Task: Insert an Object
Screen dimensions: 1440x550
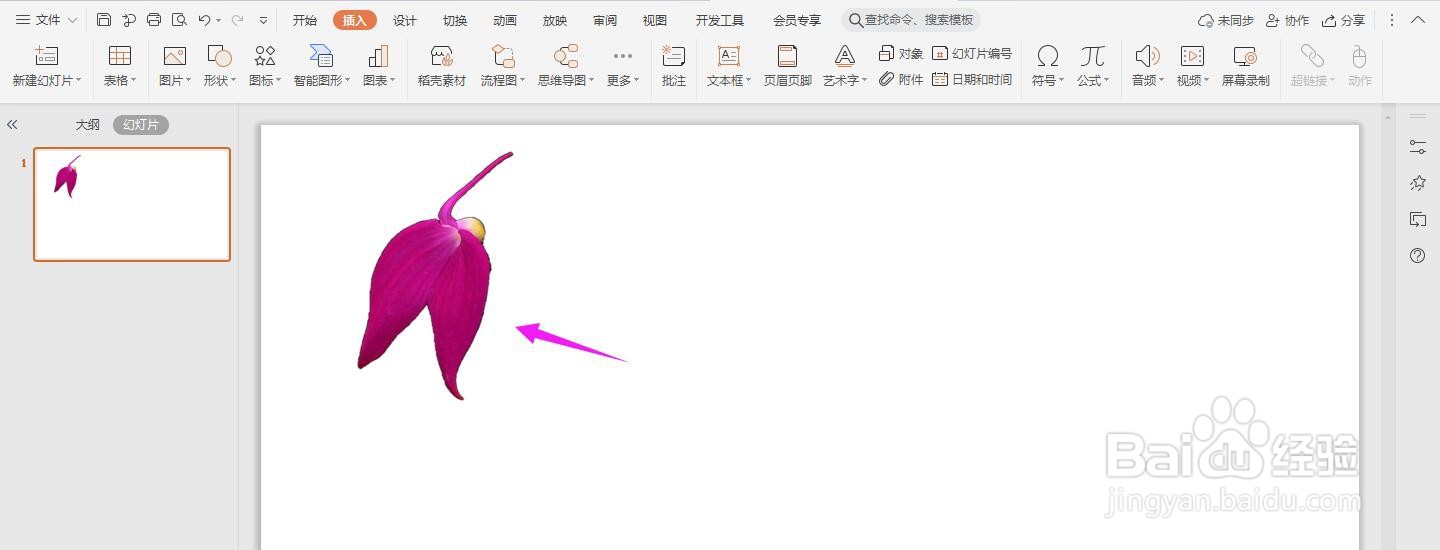Action: 901,53
